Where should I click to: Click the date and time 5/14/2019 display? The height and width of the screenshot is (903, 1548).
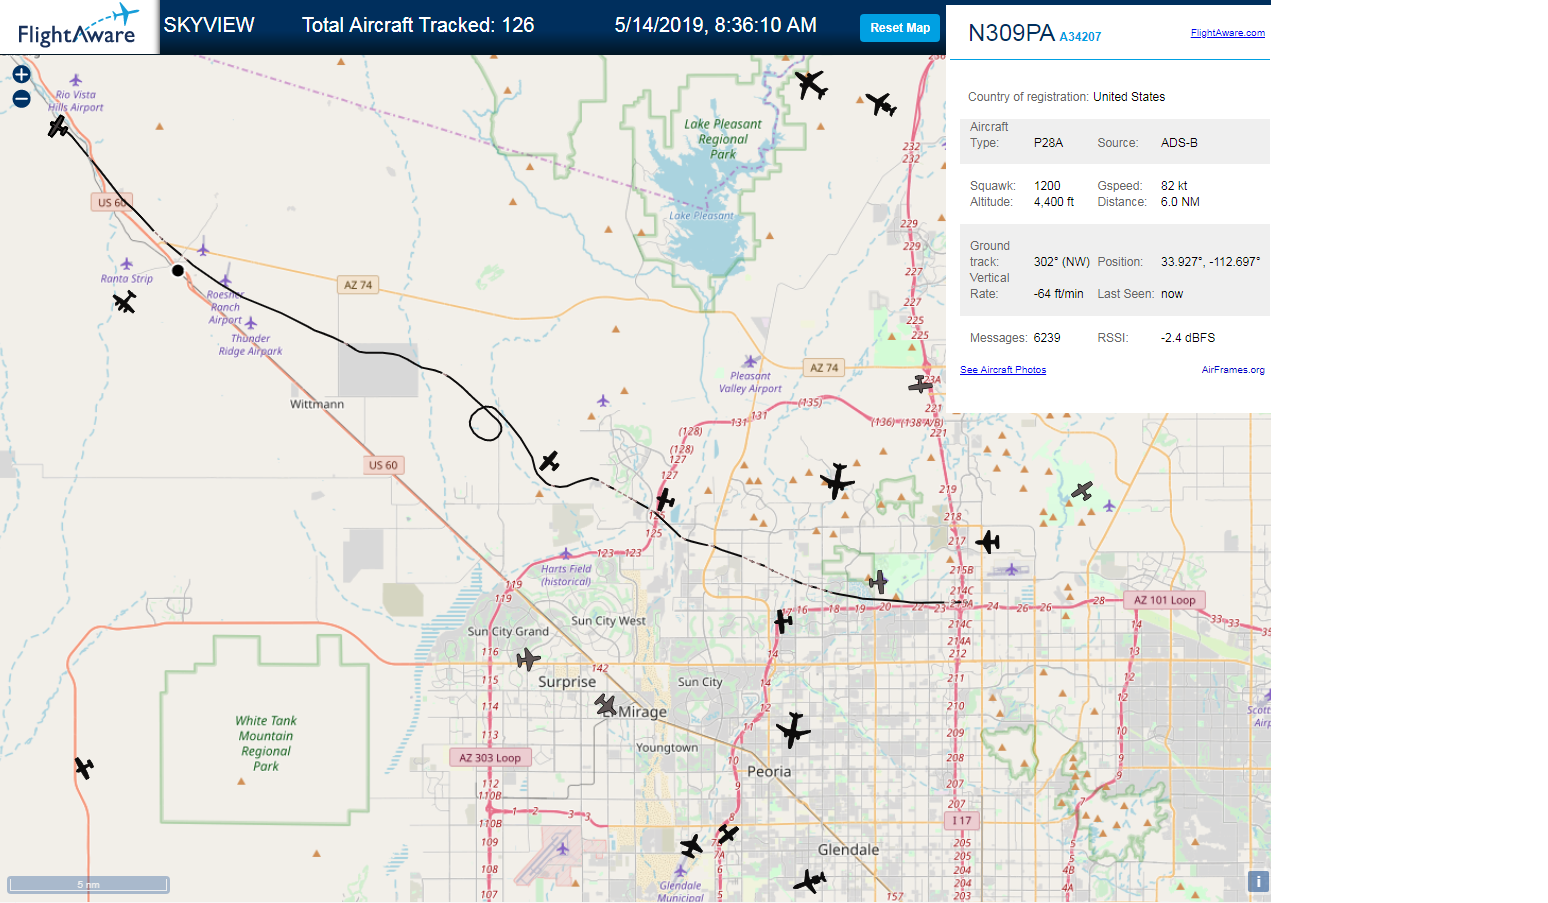coord(716,25)
